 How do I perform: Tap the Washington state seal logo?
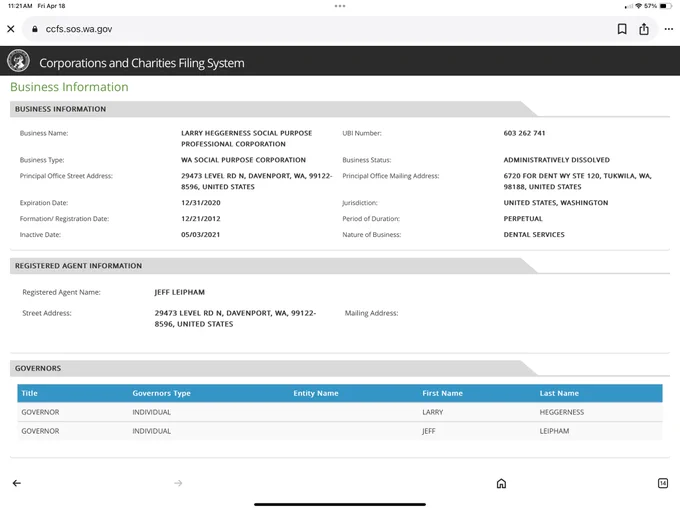18,61
